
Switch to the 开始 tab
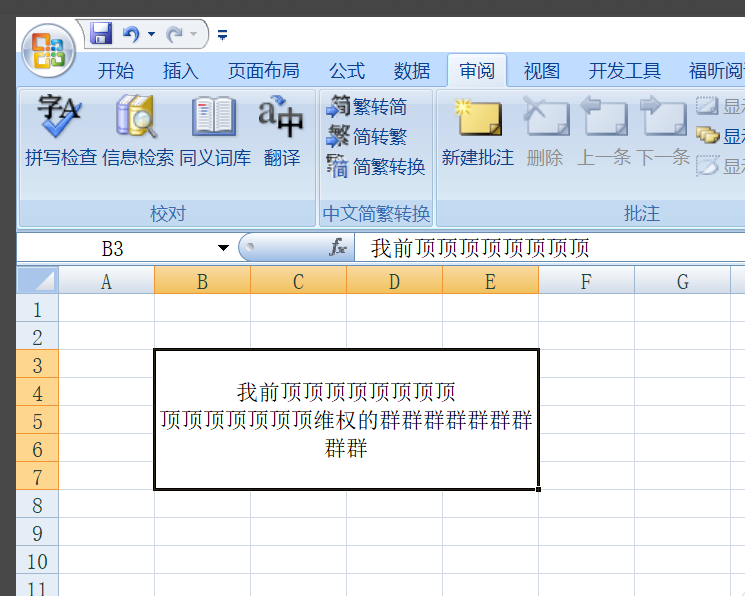pyautogui.click(x=116, y=71)
